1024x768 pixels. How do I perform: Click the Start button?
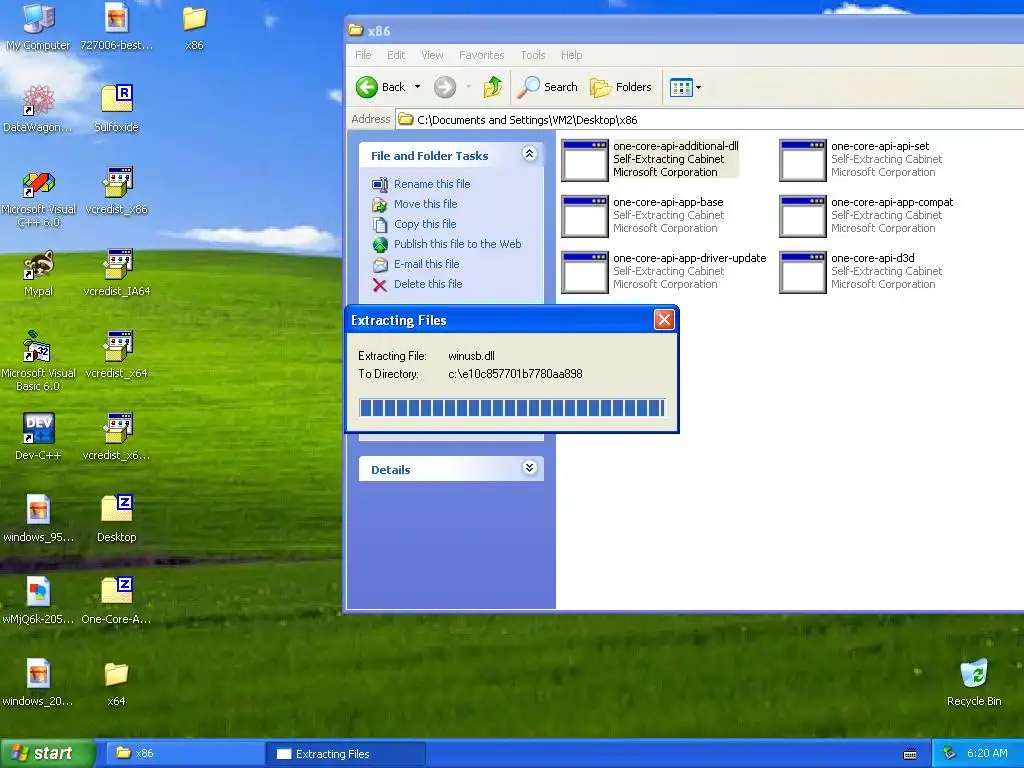(x=46, y=754)
